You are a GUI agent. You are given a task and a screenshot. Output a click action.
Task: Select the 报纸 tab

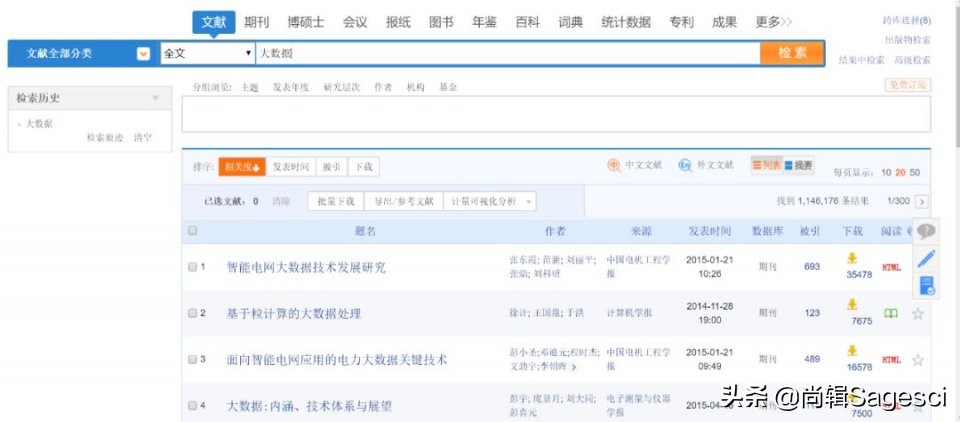click(398, 22)
